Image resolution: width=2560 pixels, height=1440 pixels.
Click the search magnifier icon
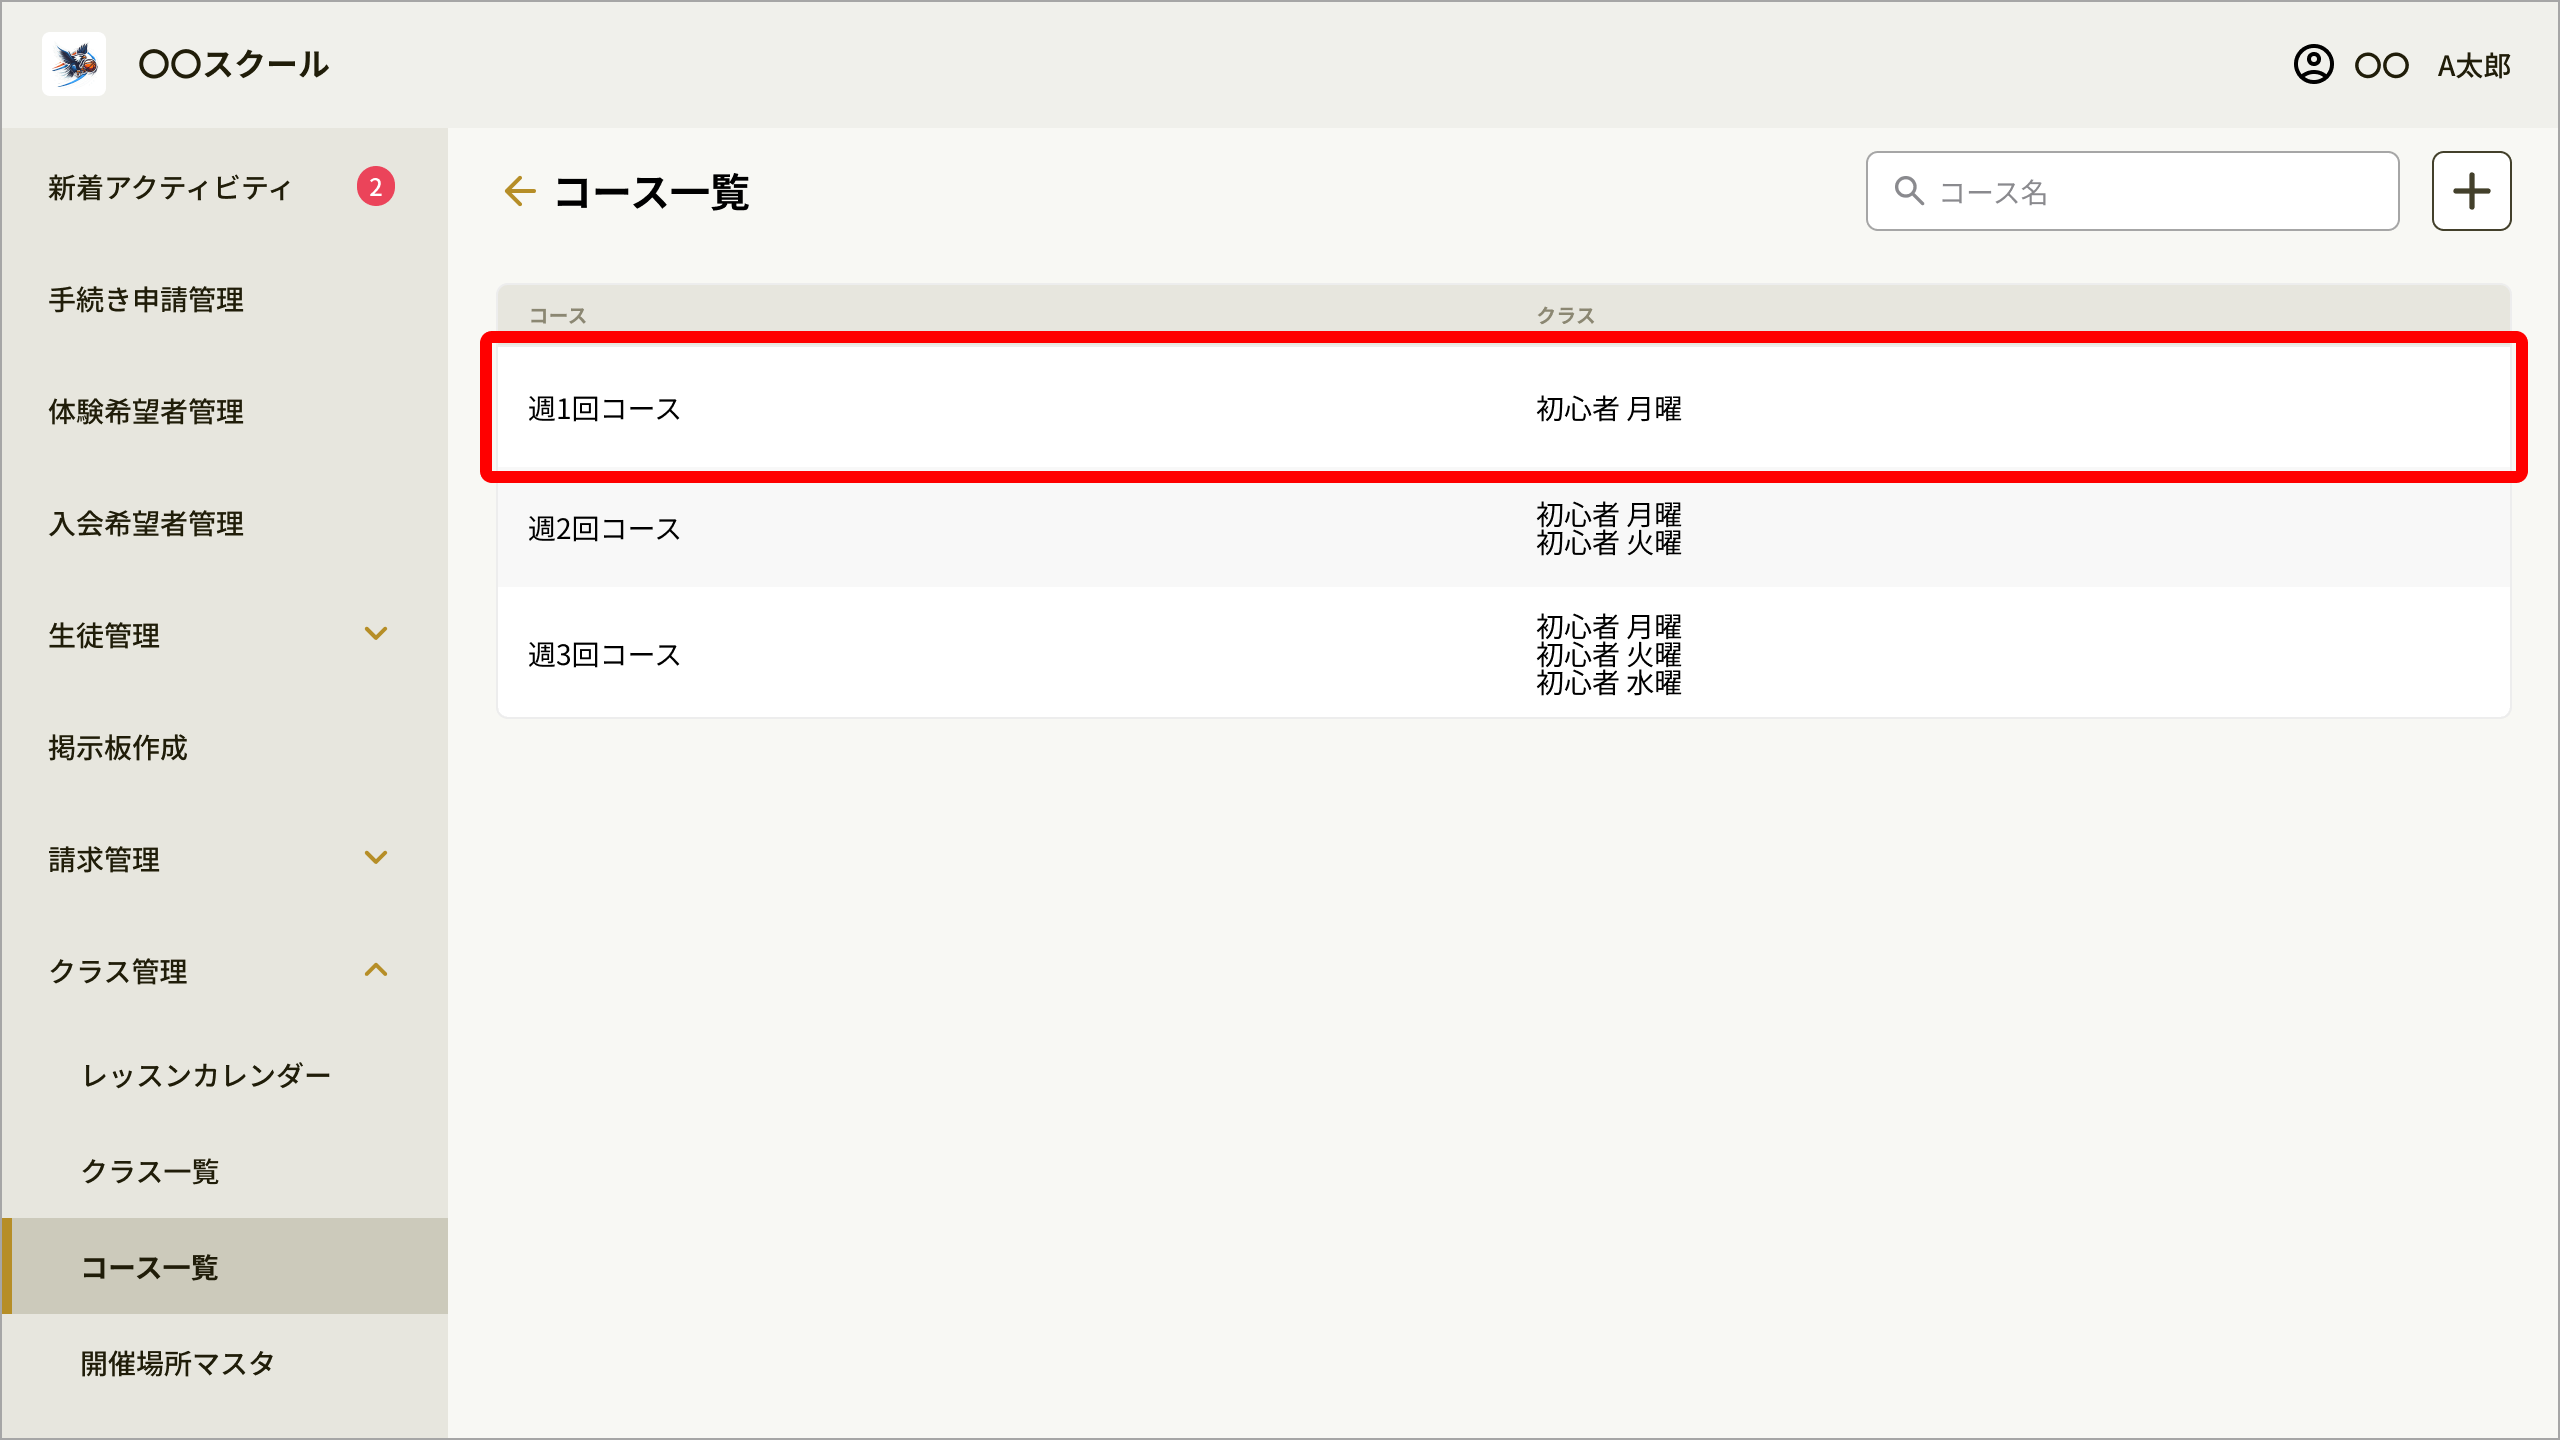[x=1909, y=191]
